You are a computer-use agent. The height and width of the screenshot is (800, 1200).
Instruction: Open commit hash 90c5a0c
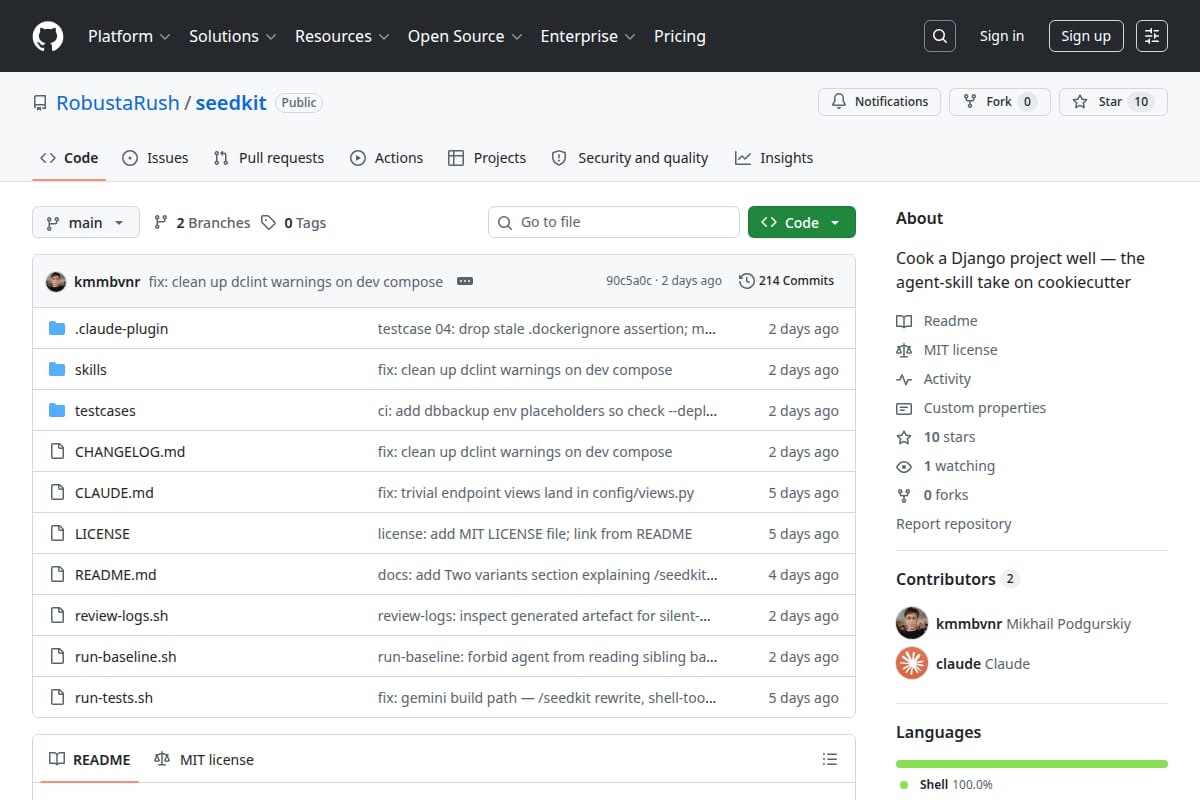[x=629, y=281]
